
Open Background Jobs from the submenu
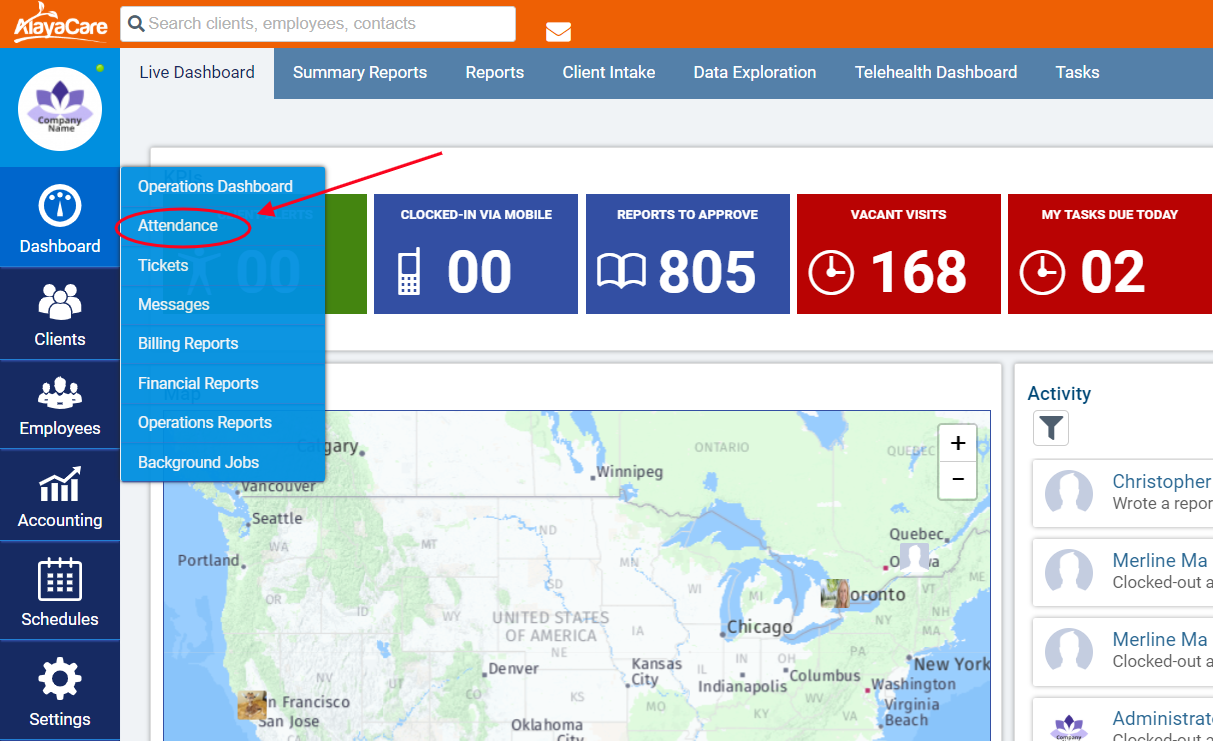(x=198, y=463)
